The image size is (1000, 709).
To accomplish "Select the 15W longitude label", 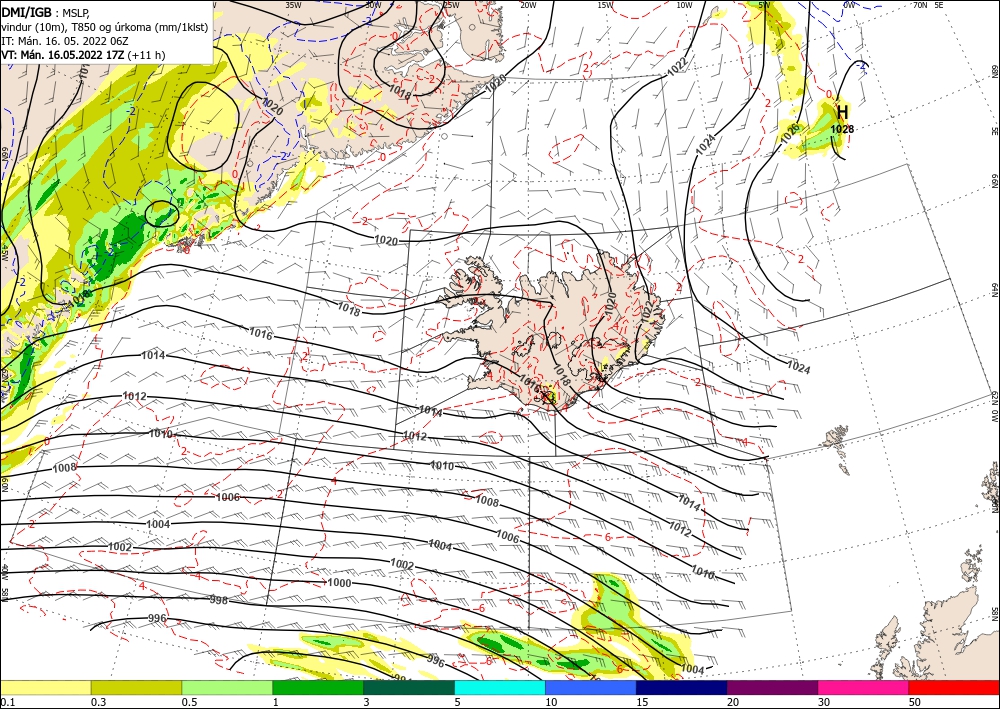I will [x=605, y=5].
